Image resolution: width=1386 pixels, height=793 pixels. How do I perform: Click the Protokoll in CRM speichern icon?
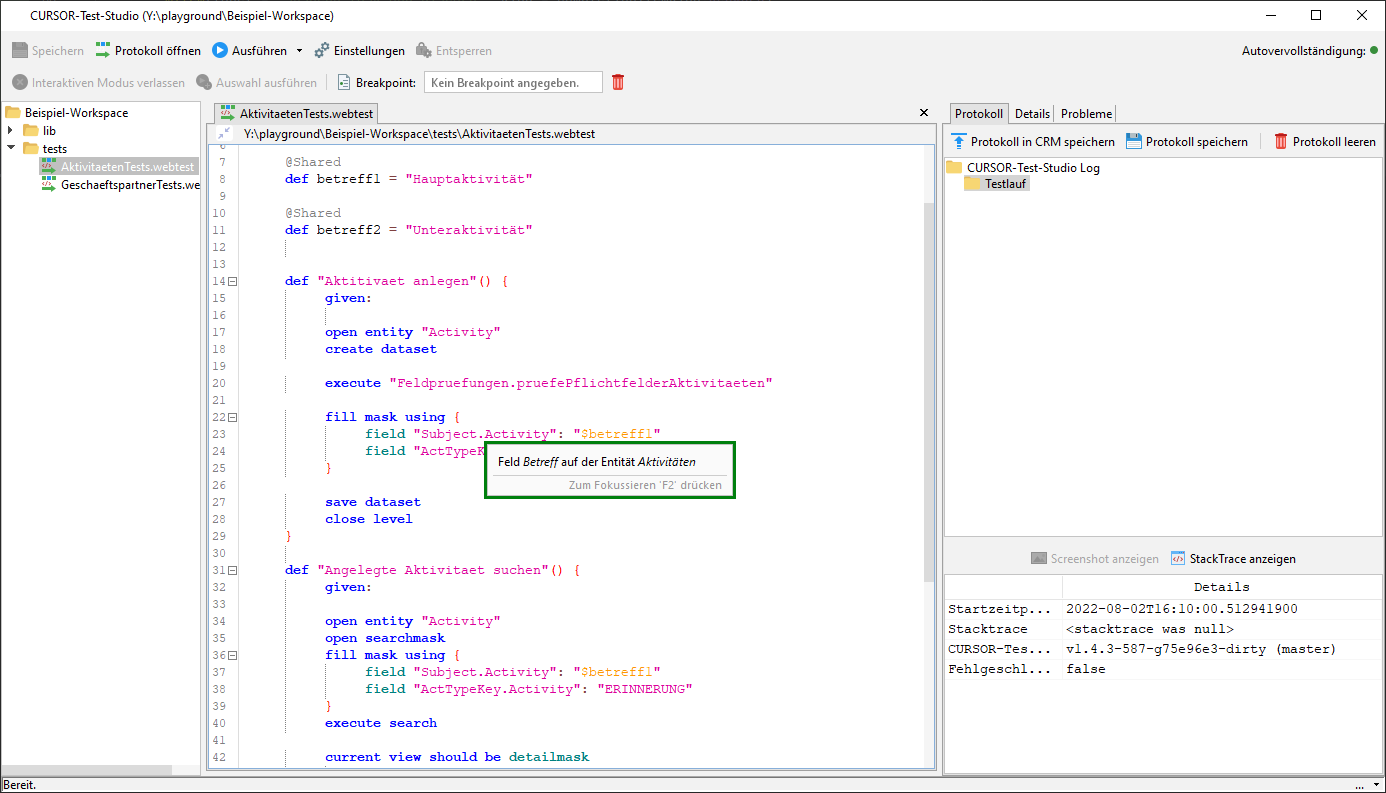coord(959,142)
